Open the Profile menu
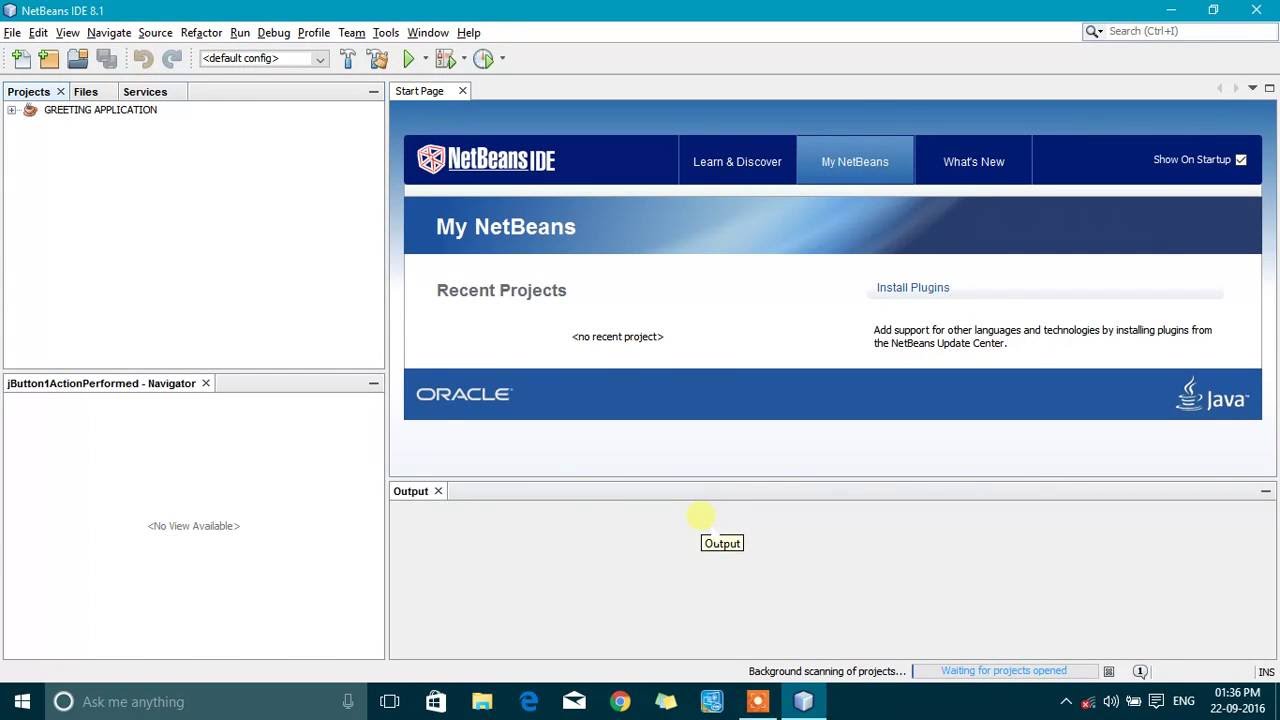Screen dimensions: 1280x720 [314, 33]
